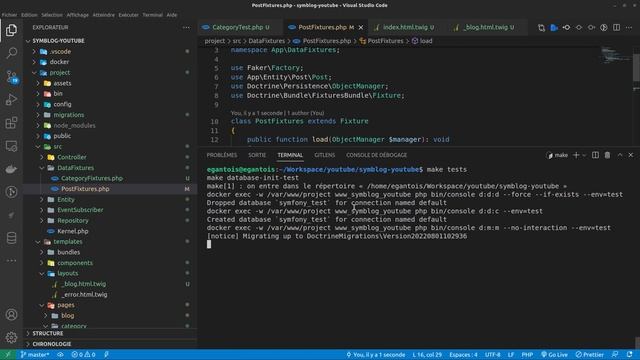The height and width of the screenshot is (360, 640).
Task: Switch to PROBLÈMES panel tab
Action: point(222,155)
